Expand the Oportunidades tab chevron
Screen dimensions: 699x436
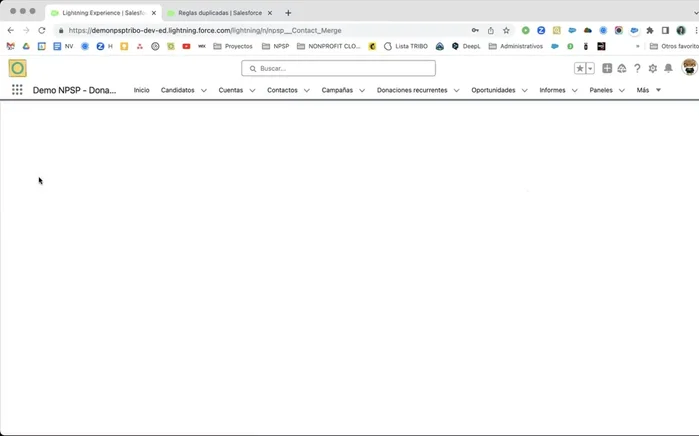[x=525, y=90]
